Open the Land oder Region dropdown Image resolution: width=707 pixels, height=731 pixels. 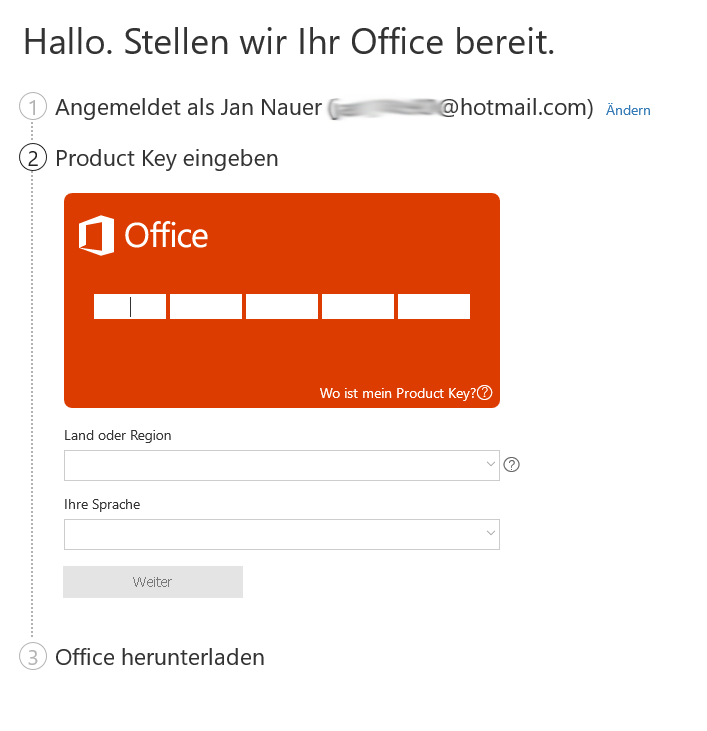click(281, 465)
